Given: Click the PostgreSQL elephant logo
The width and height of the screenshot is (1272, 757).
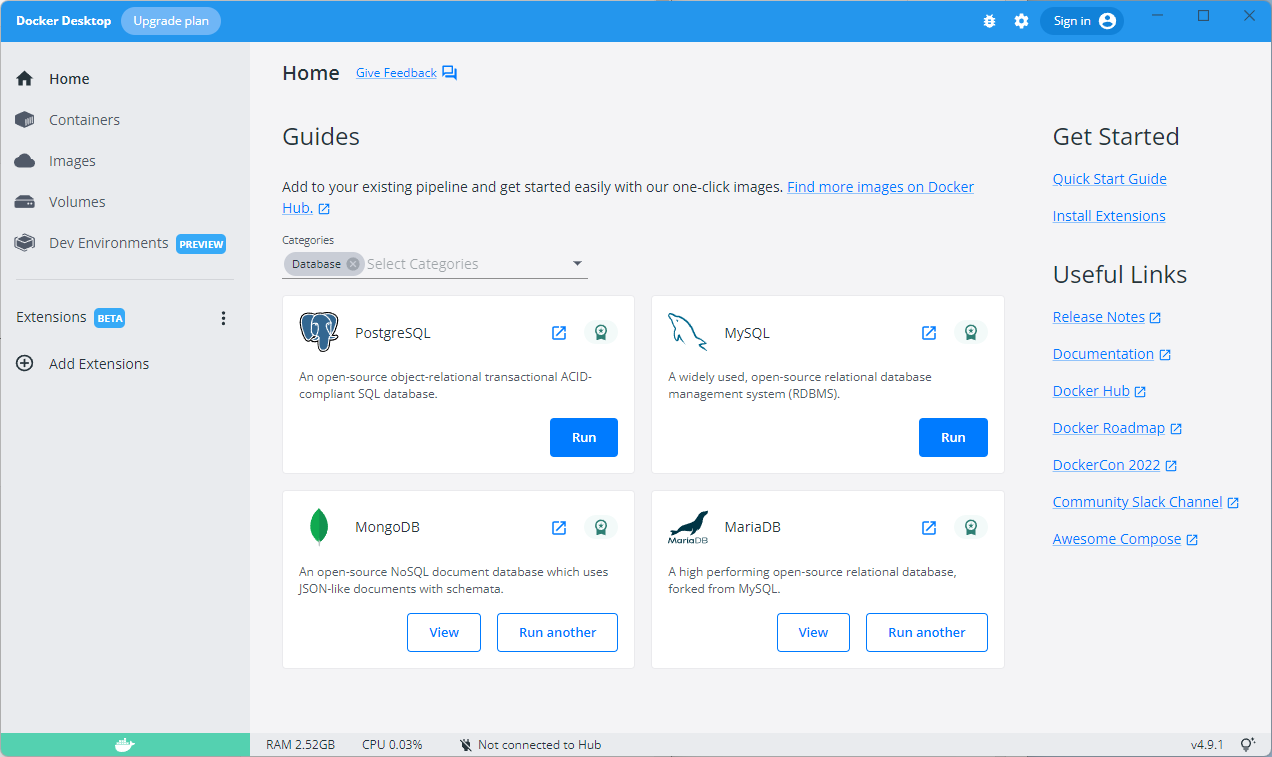Looking at the screenshot, I should click(319, 332).
